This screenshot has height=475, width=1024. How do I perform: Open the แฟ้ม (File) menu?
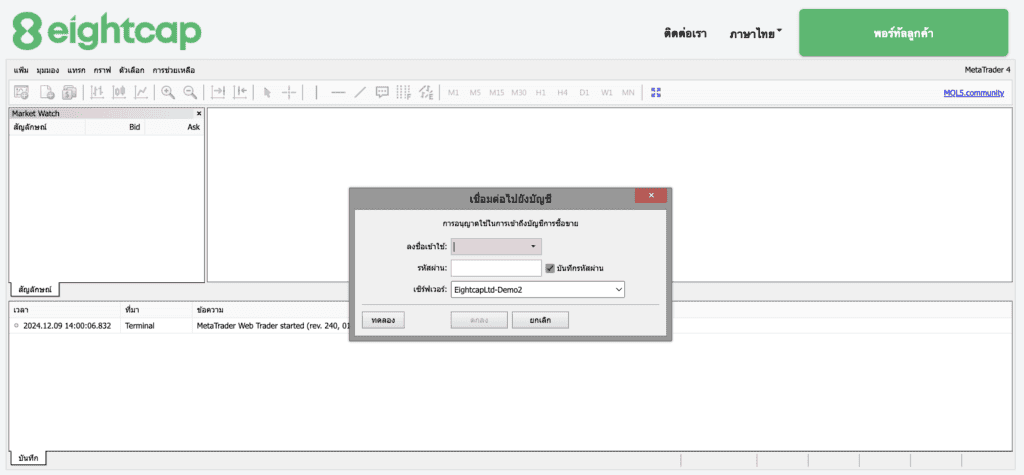pyautogui.click(x=22, y=70)
